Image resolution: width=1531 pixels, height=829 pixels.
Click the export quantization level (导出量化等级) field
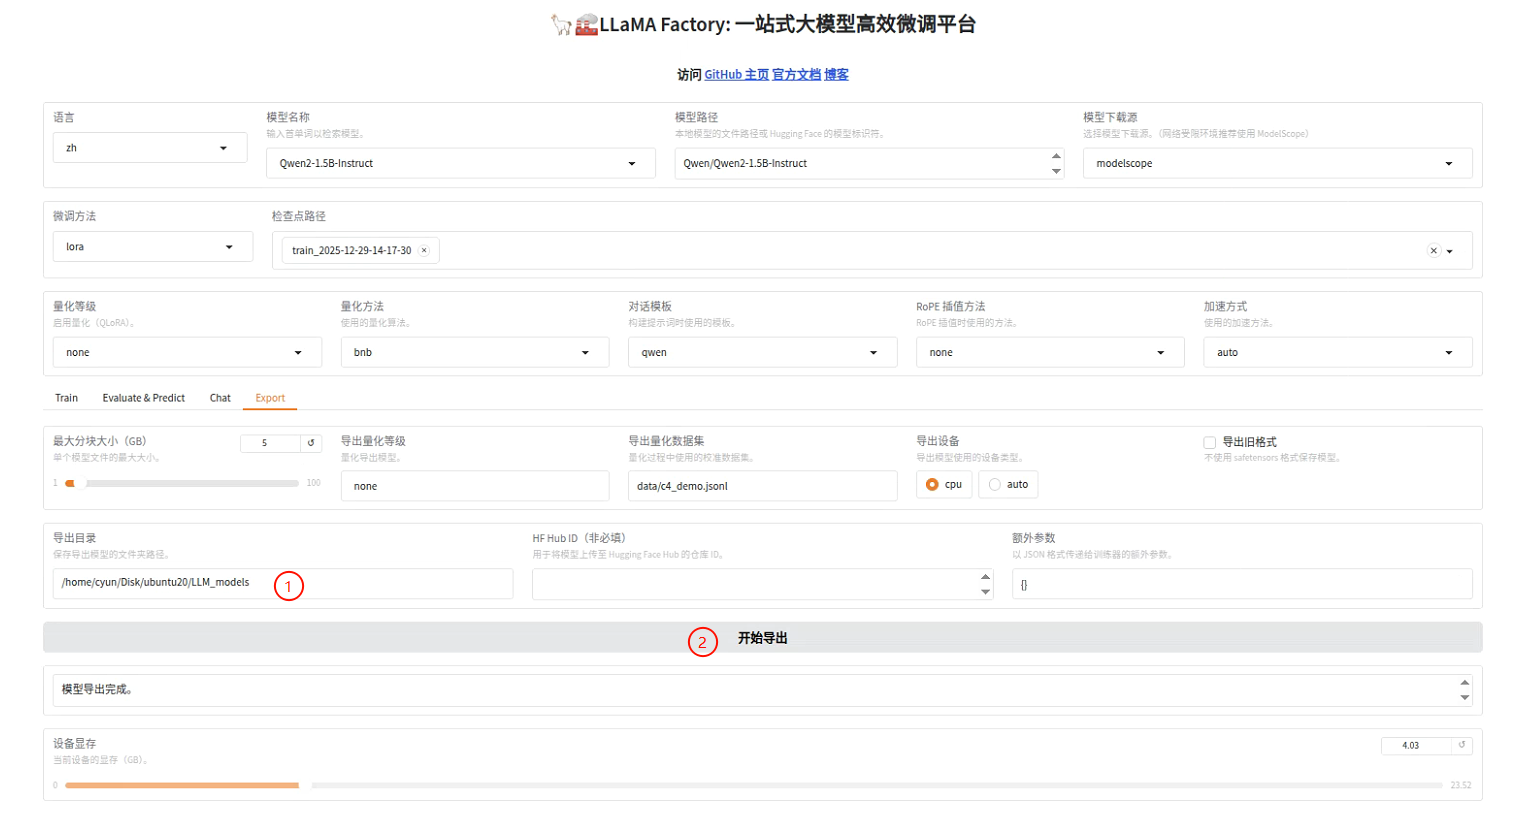pyautogui.click(x=475, y=486)
